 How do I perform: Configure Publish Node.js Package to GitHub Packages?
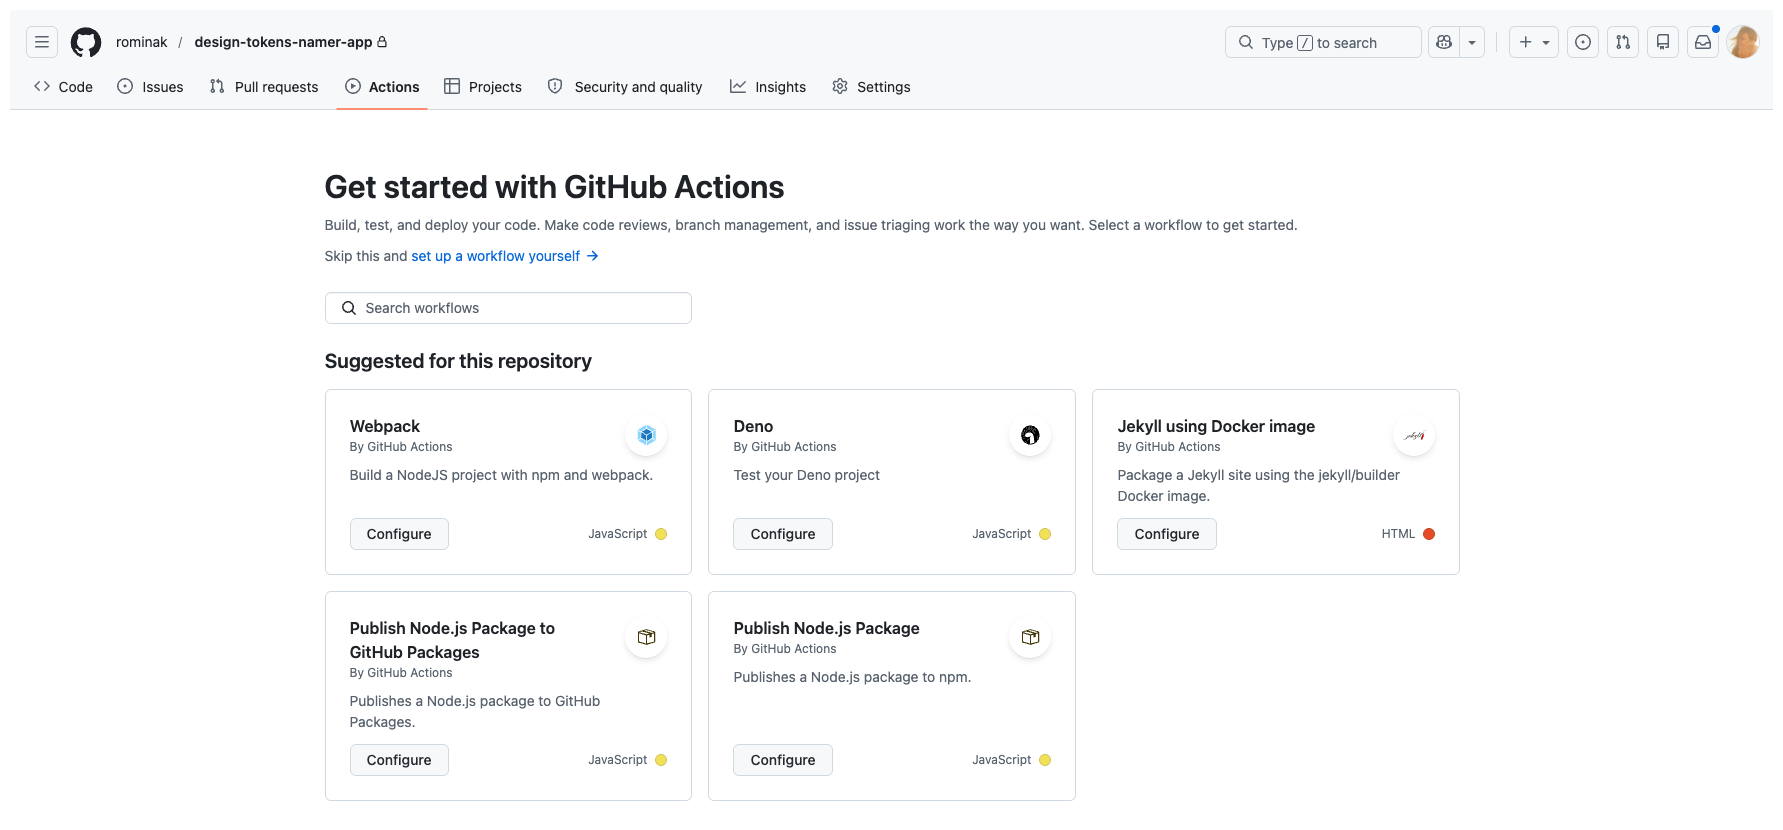point(399,760)
